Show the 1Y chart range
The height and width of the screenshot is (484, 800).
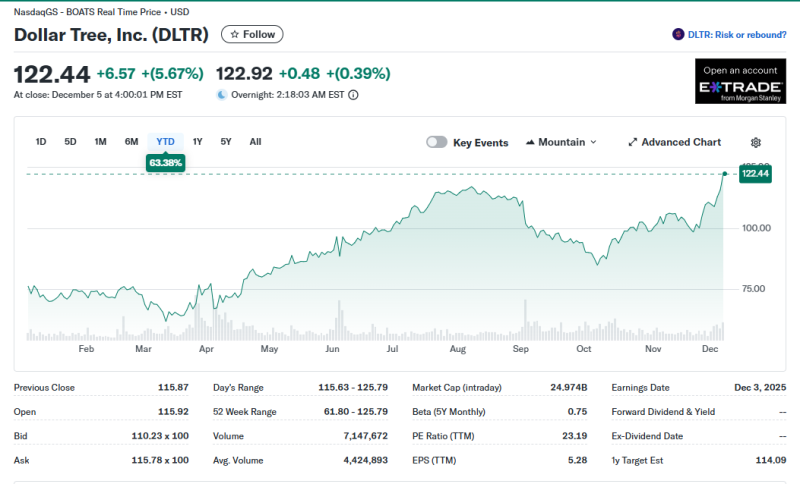[x=197, y=141]
